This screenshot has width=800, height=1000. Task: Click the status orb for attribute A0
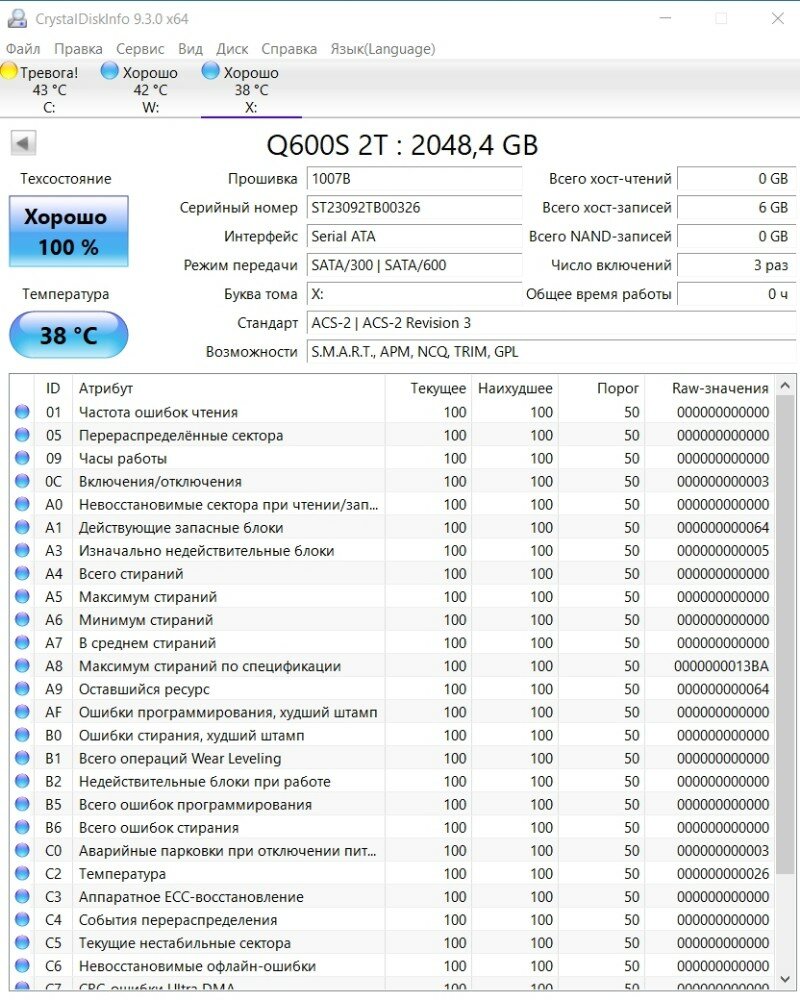pos(22,504)
